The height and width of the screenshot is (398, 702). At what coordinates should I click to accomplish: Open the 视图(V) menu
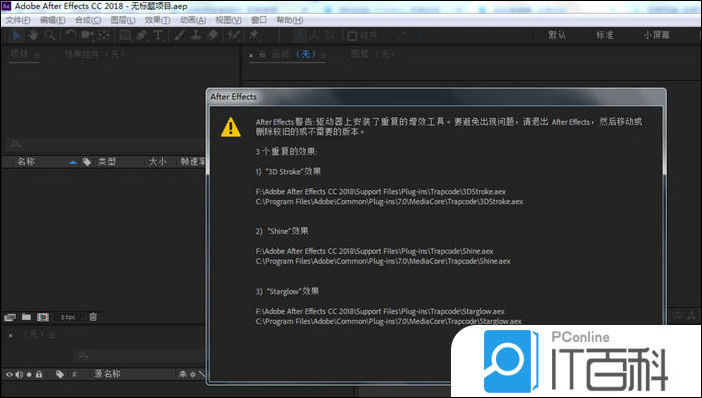click(228, 20)
